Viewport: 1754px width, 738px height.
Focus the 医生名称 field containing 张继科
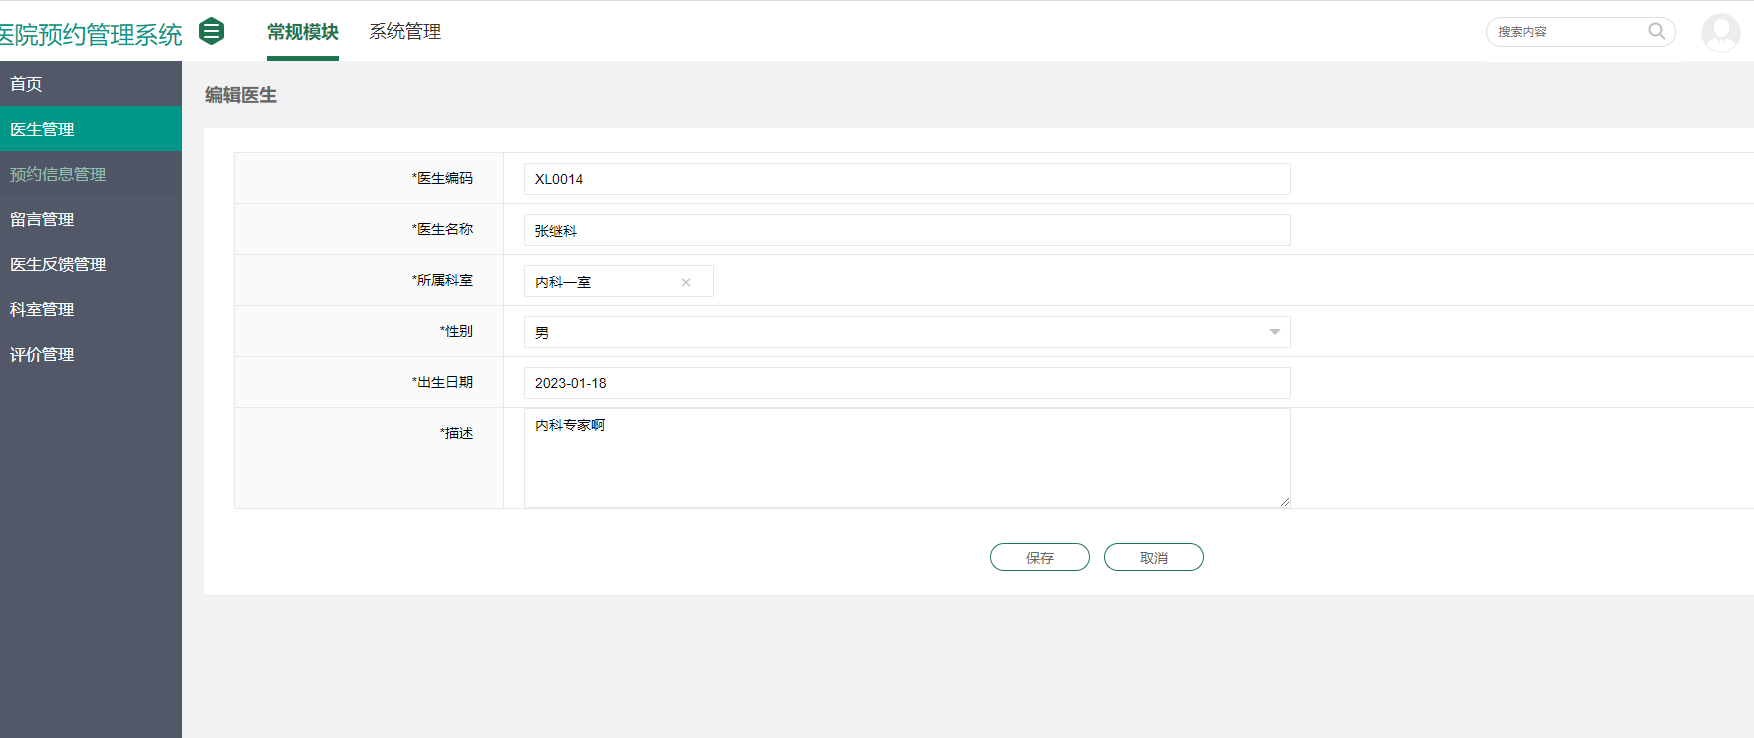tap(907, 230)
